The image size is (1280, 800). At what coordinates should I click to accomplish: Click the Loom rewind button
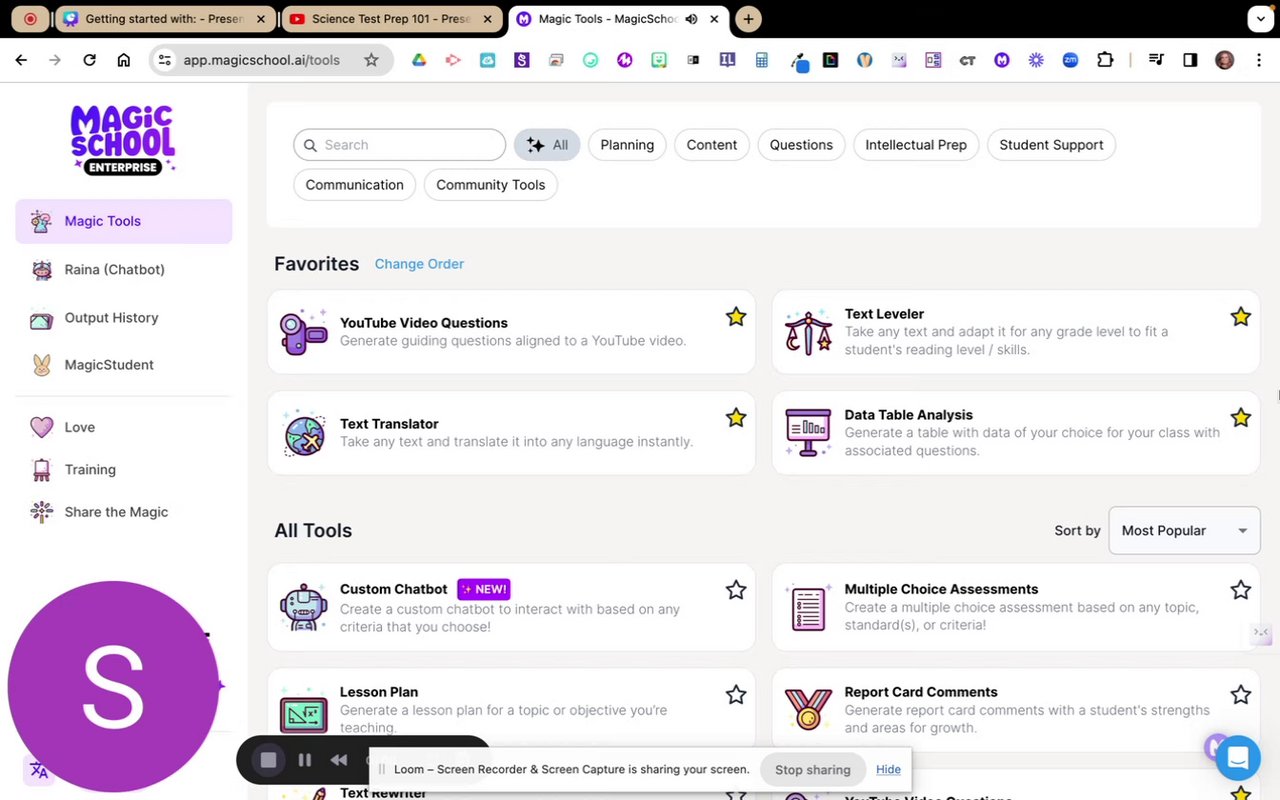[339, 760]
